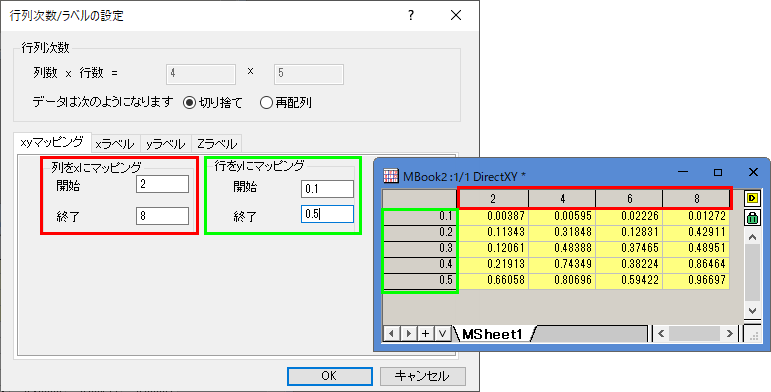This screenshot has width=771, height=392.
Task: Click the yellow arrow icon in MBook2 corner
Action: pyautogui.click(x=752, y=198)
